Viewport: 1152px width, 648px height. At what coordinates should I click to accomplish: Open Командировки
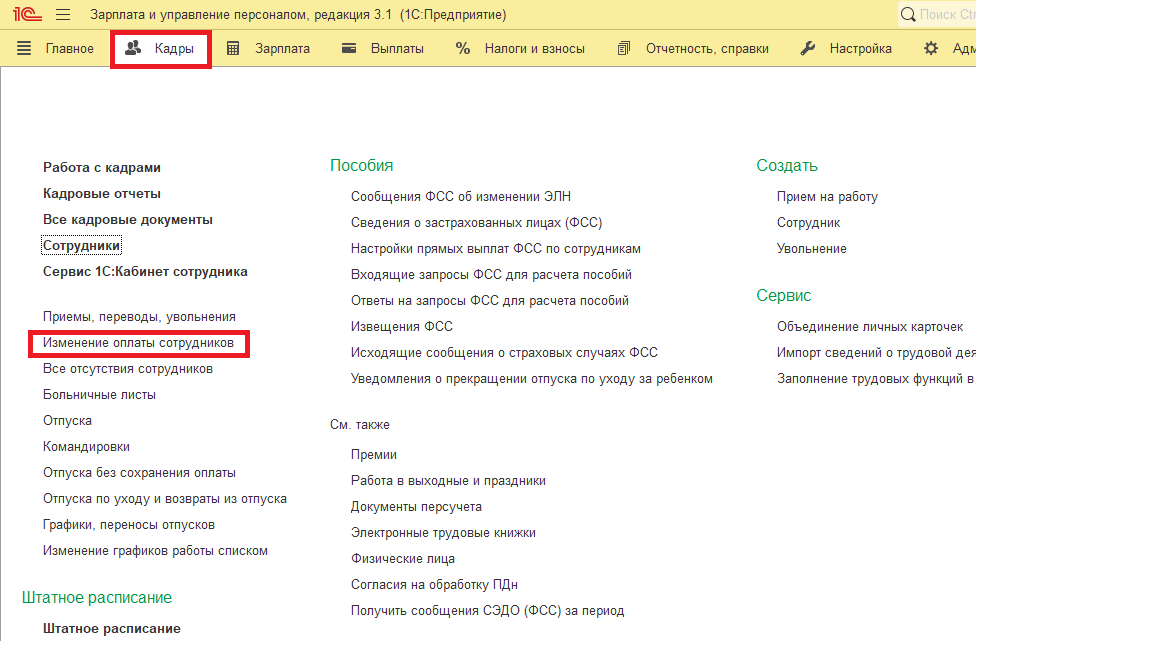pos(86,447)
